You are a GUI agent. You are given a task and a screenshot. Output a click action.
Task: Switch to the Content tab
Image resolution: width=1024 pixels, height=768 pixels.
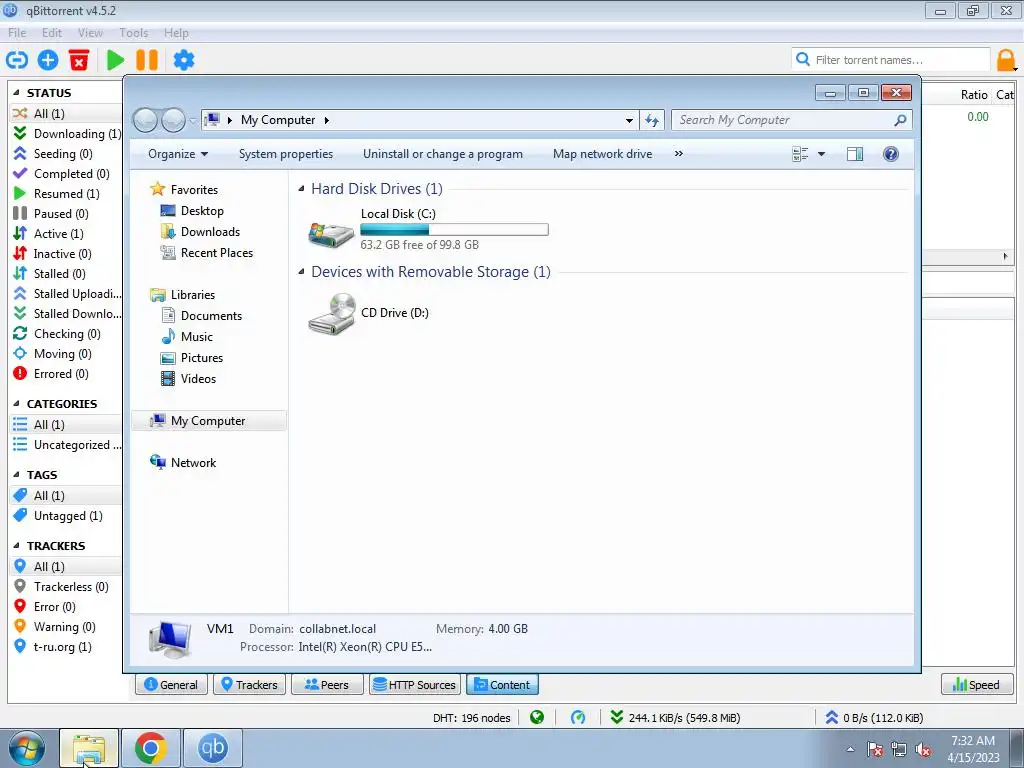pos(502,684)
